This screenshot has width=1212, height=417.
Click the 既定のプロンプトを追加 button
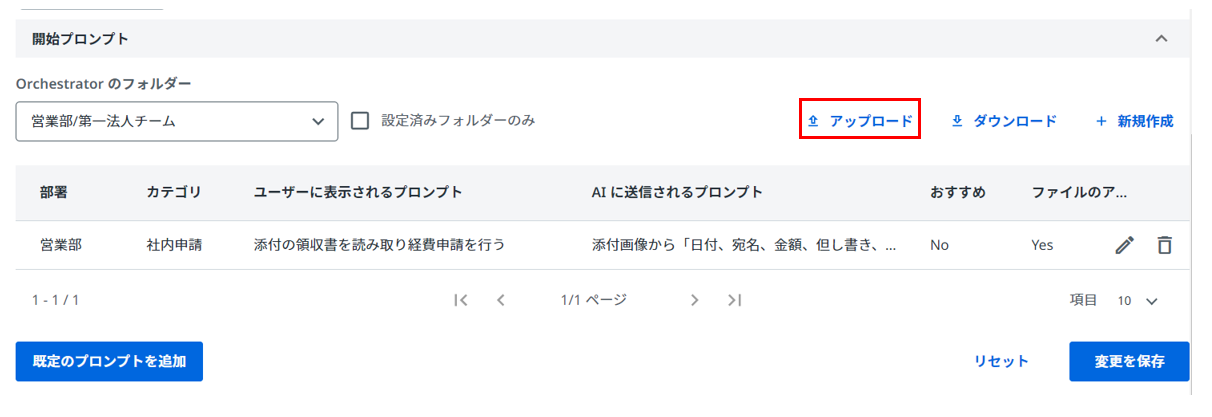click(x=109, y=361)
